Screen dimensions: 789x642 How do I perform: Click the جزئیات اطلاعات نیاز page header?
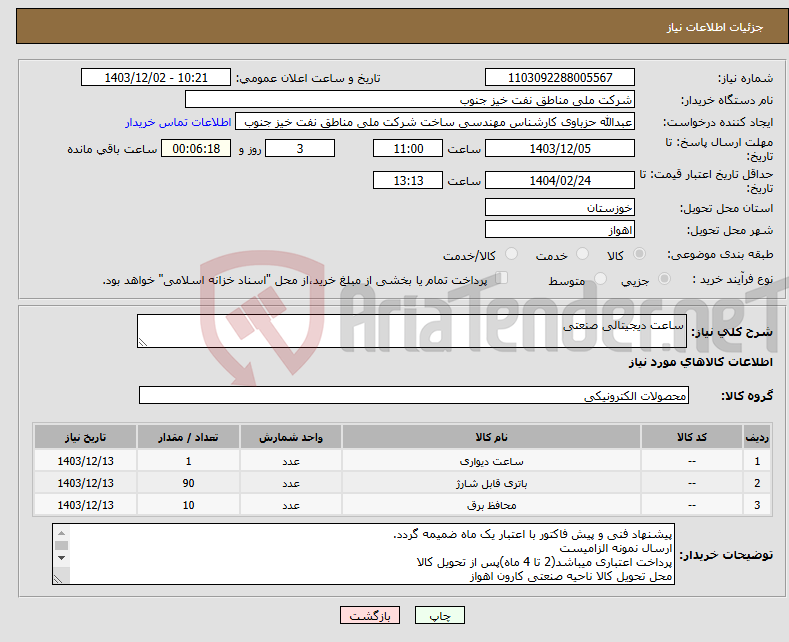[715, 27]
